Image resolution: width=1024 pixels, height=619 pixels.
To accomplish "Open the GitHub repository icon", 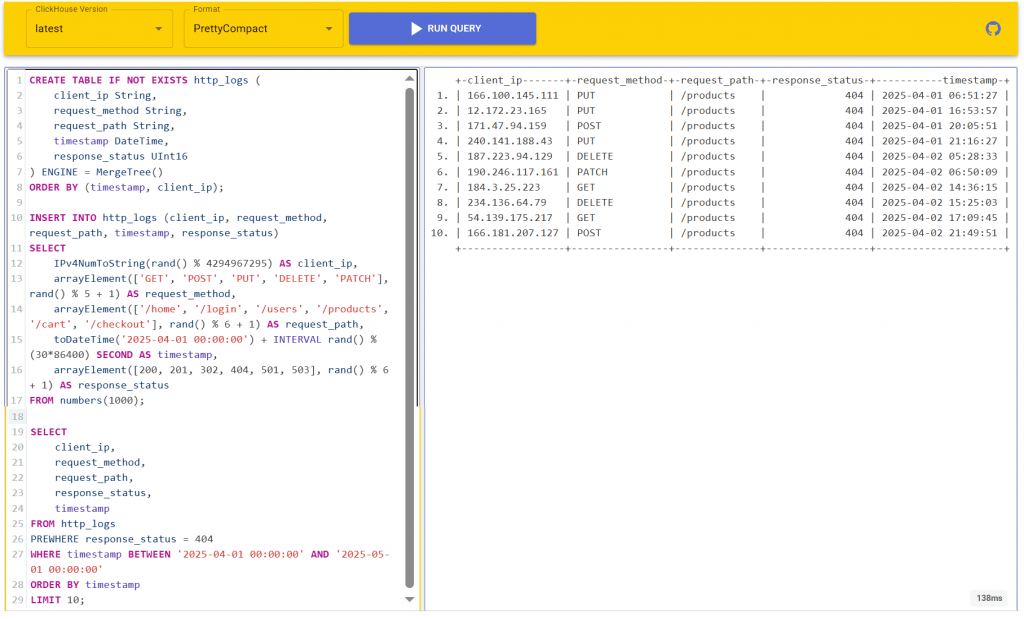I will (992, 29).
